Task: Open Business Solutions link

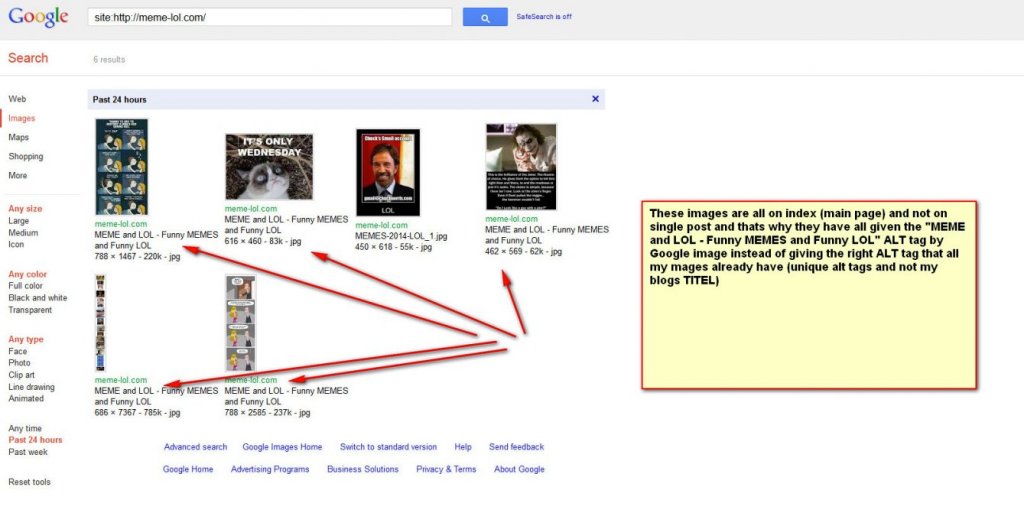Action: coord(362,469)
